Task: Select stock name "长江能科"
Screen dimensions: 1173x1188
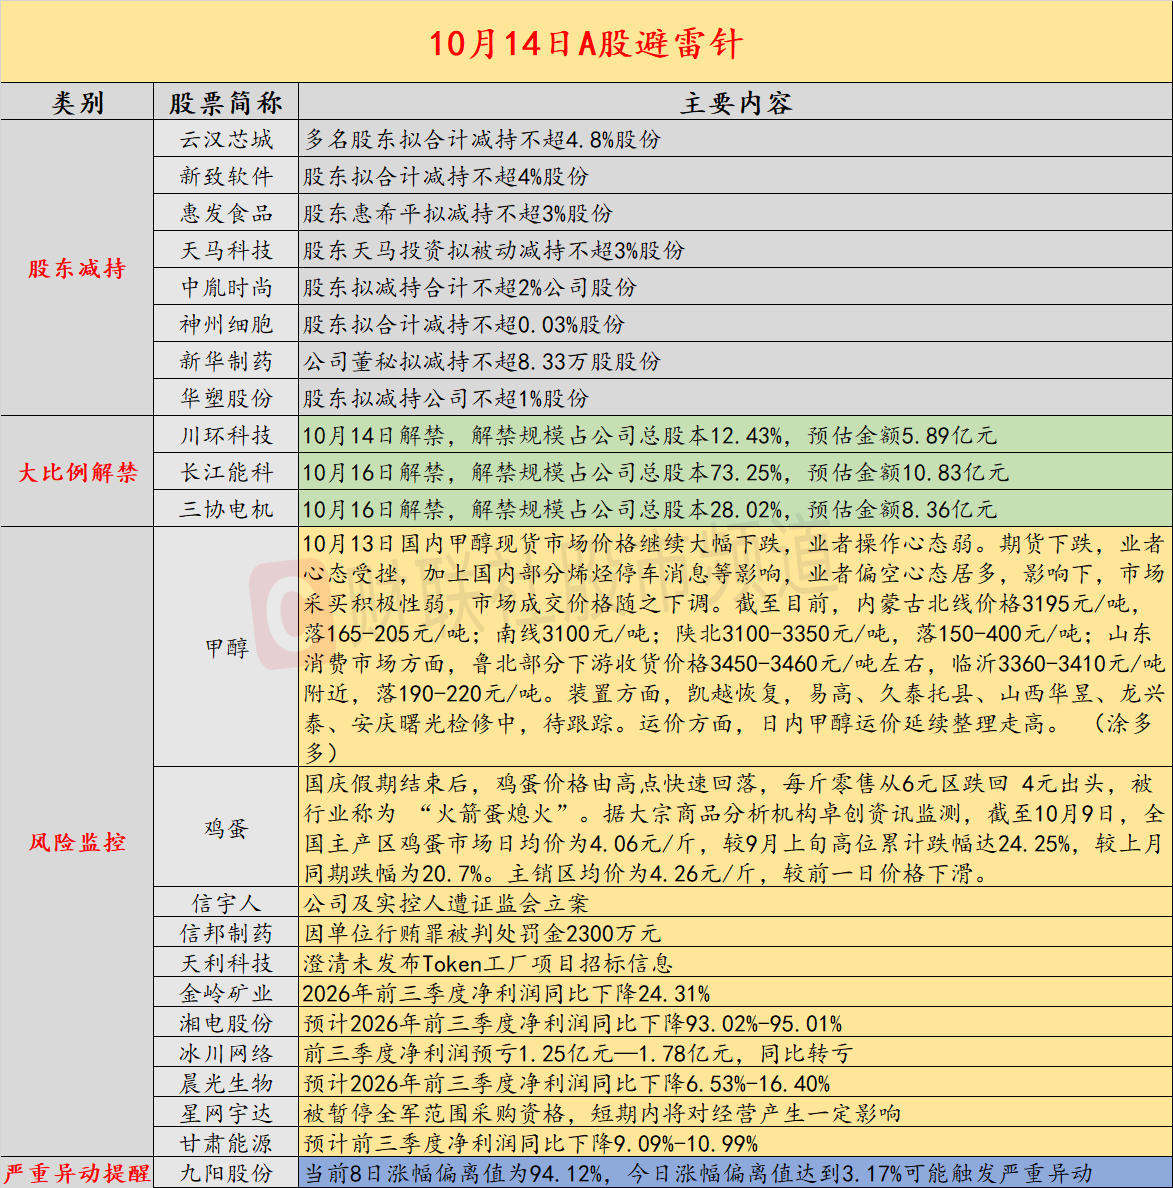Action: 226,472
